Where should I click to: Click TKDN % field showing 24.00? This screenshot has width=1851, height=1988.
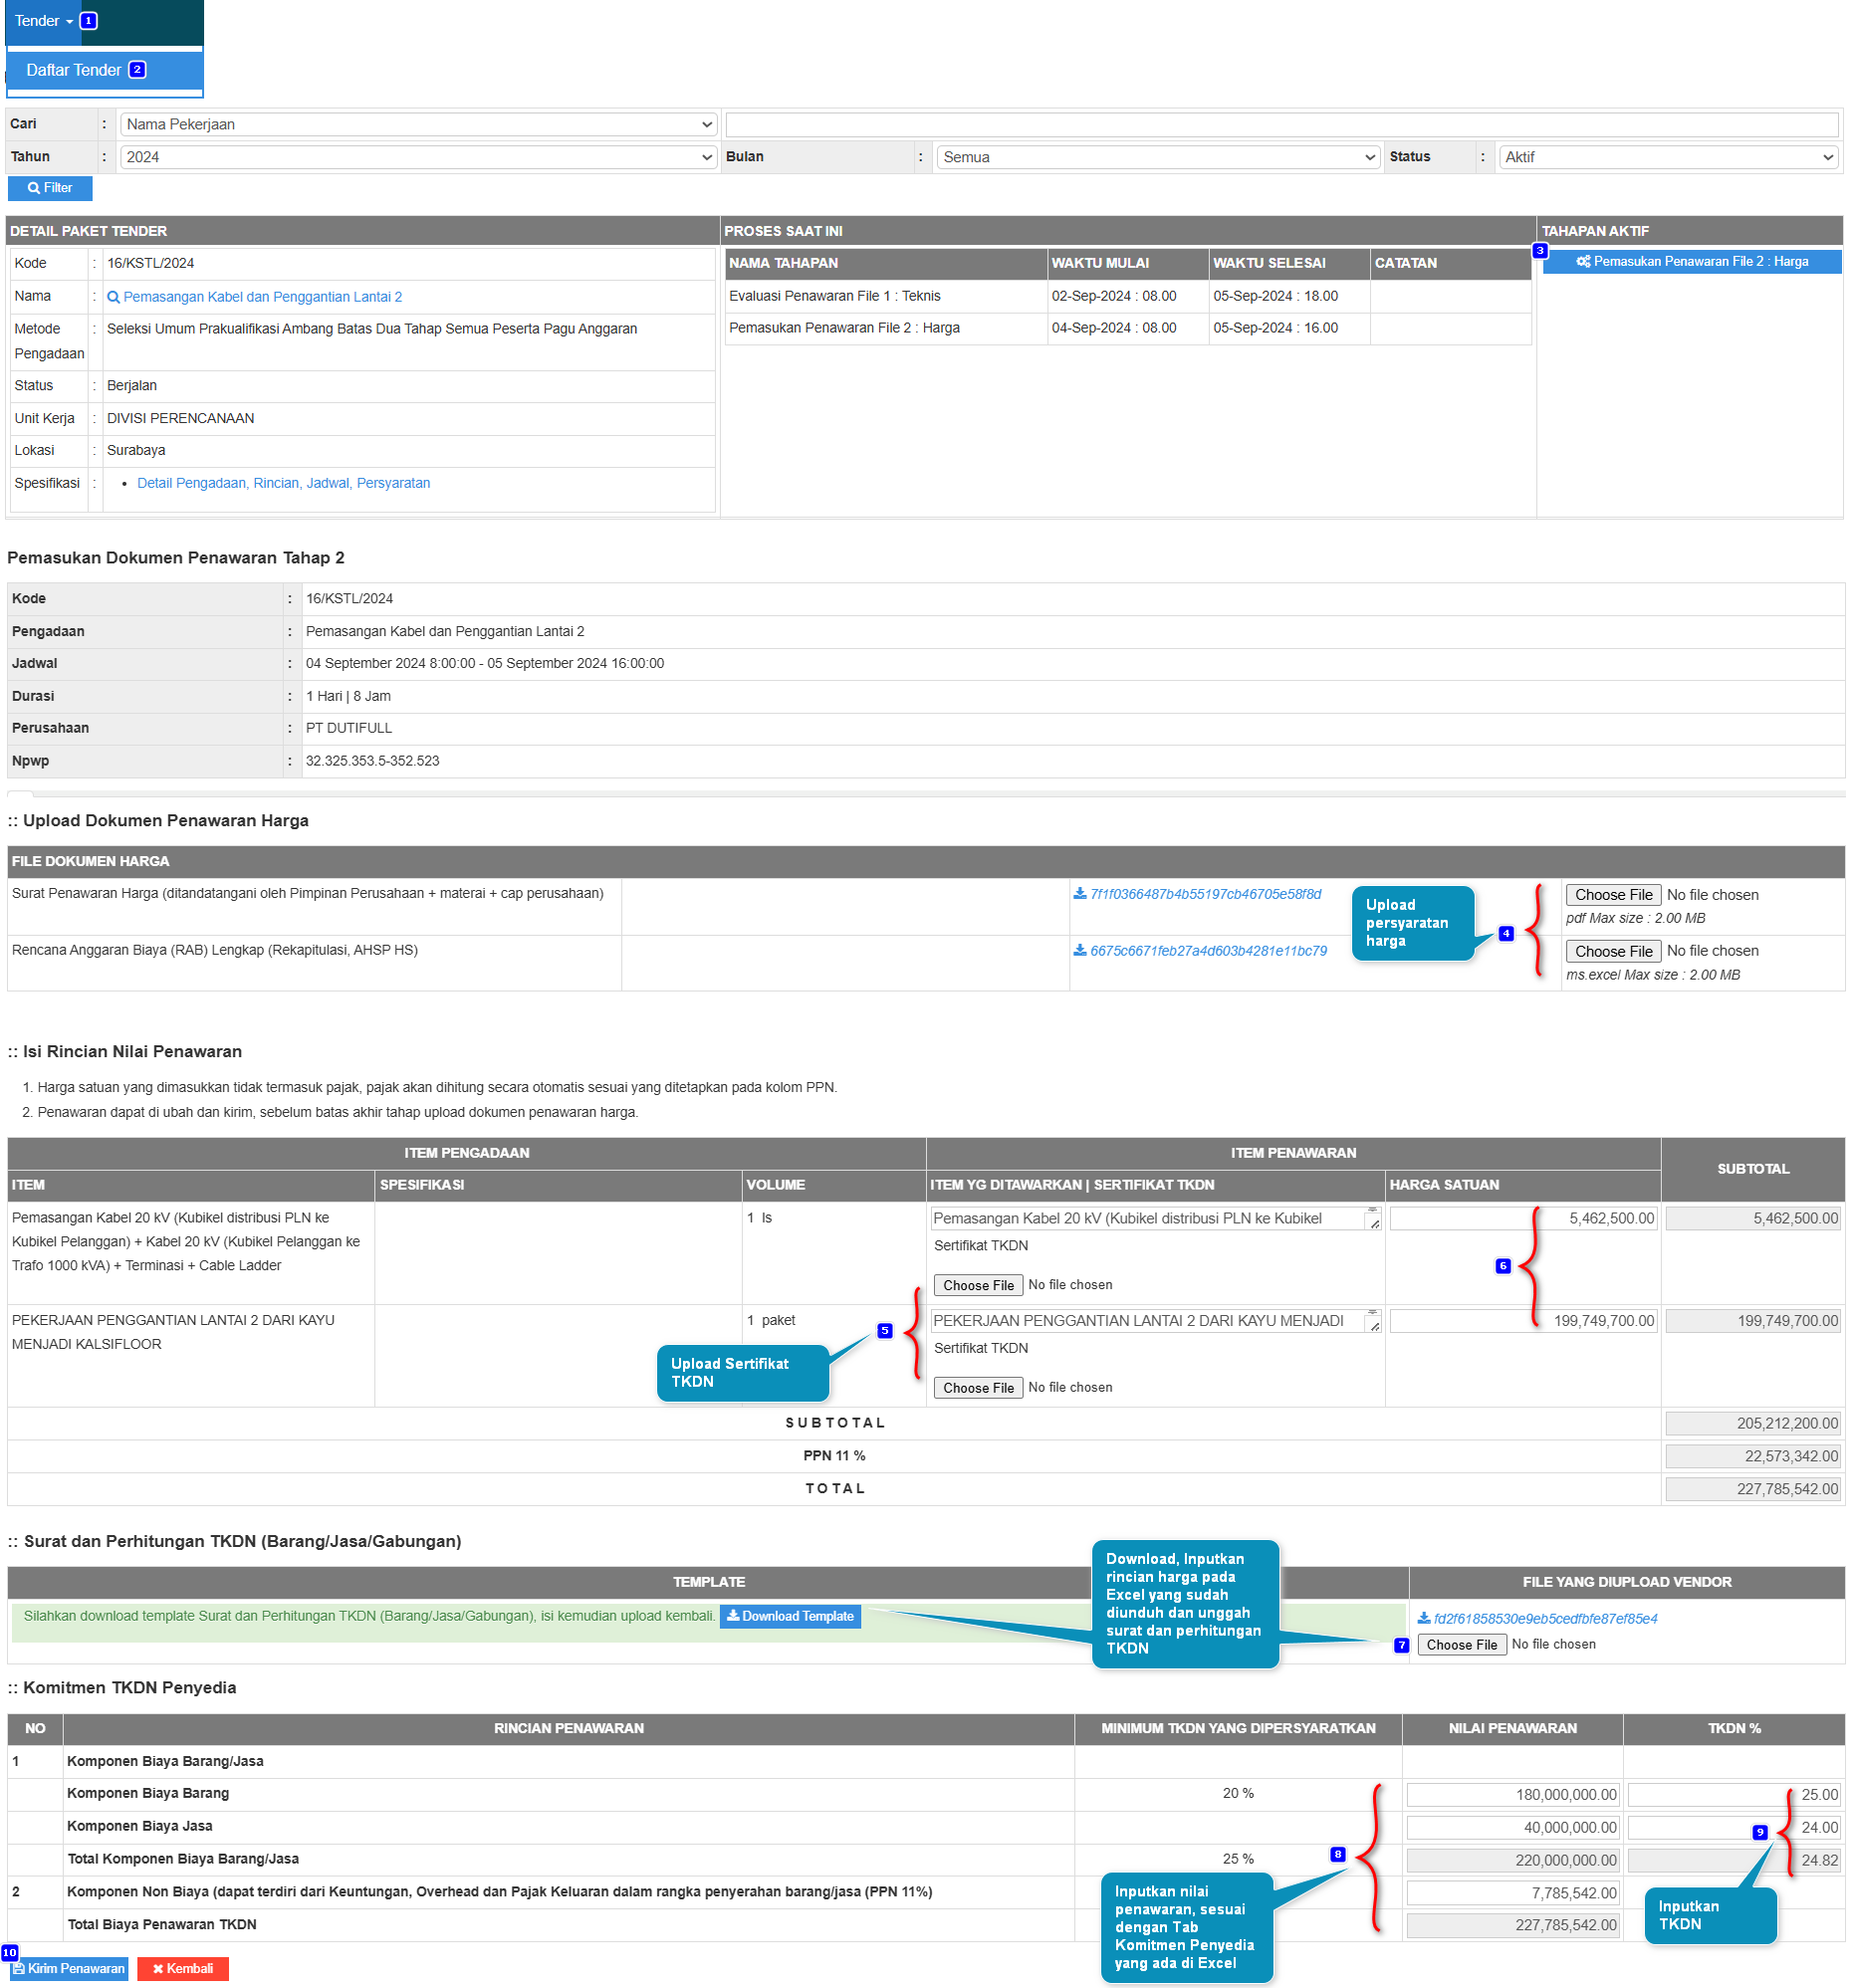[1733, 1828]
